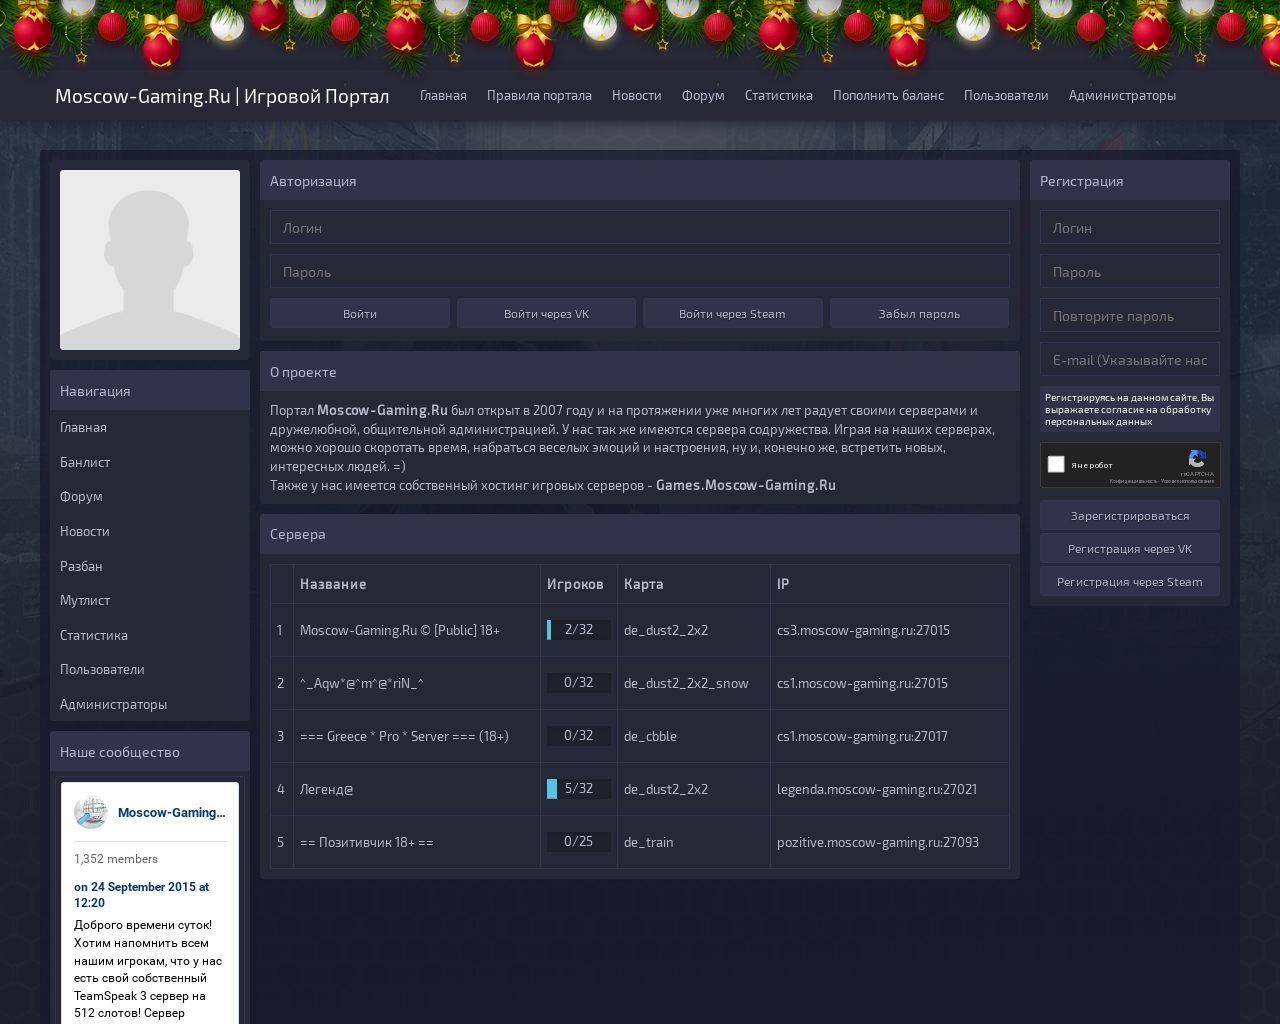Focus the Повторите пароль field
This screenshot has width=1280, height=1024.
1130,315
